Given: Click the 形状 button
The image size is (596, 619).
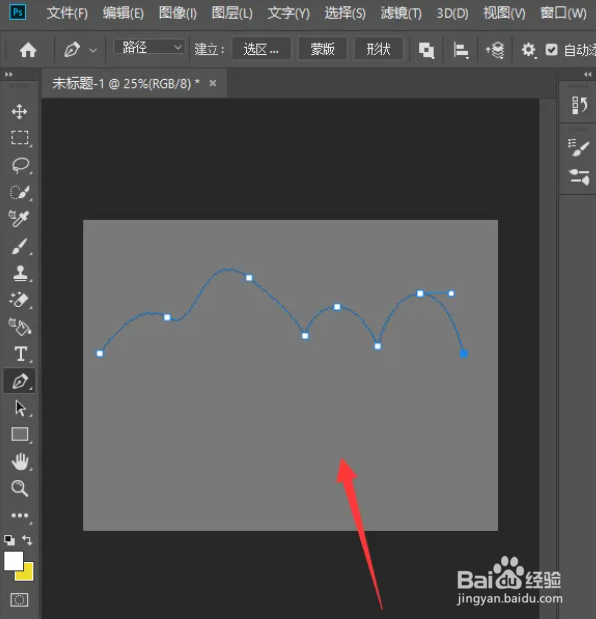Looking at the screenshot, I should pyautogui.click(x=379, y=49).
